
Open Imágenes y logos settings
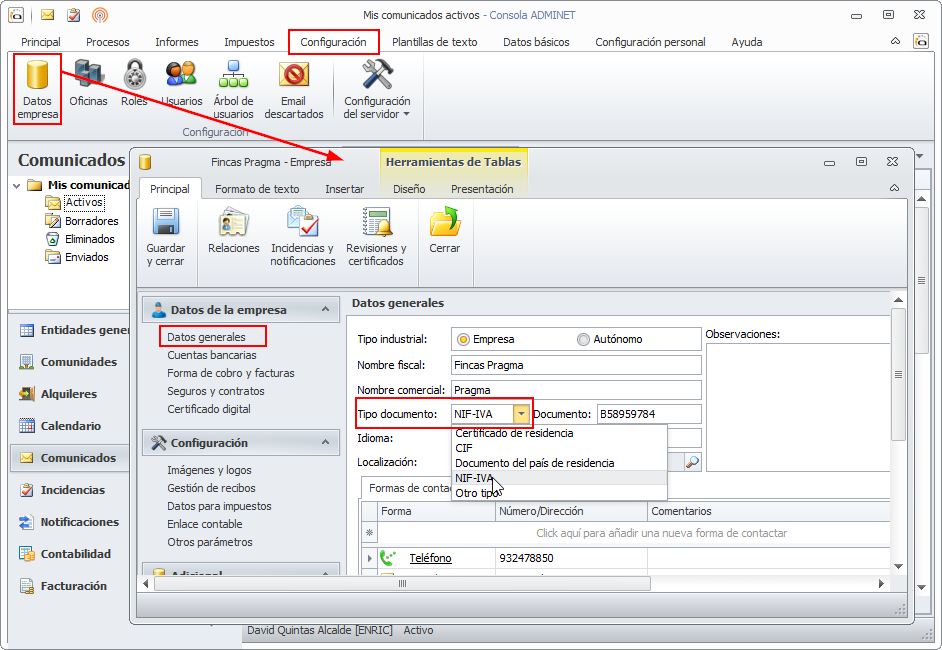click(x=209, y=470)
